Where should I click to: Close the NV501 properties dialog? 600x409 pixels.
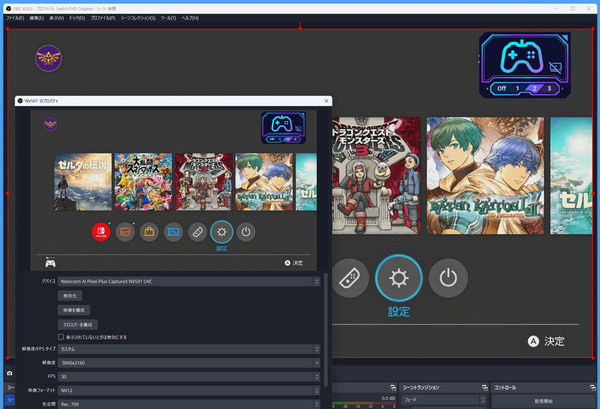[326, 101]
